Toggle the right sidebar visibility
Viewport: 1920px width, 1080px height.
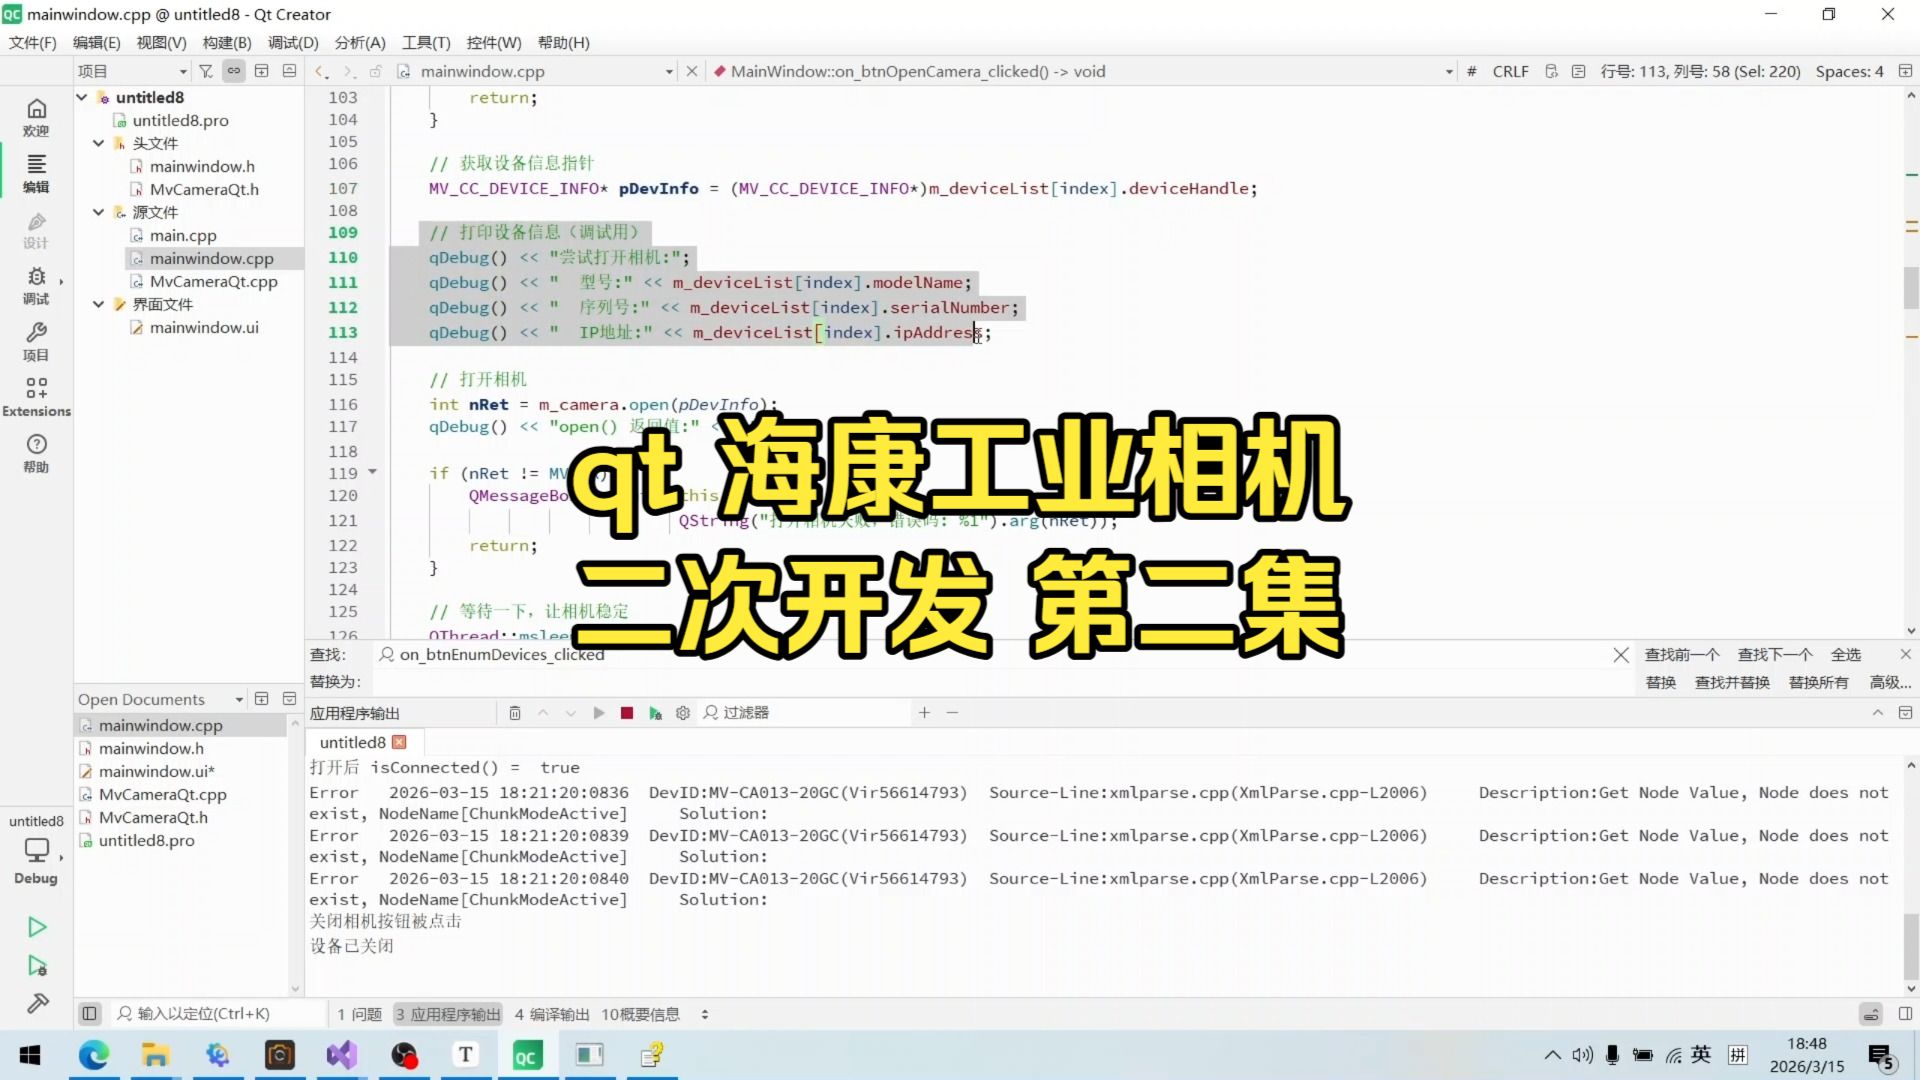(1905, 1014)
